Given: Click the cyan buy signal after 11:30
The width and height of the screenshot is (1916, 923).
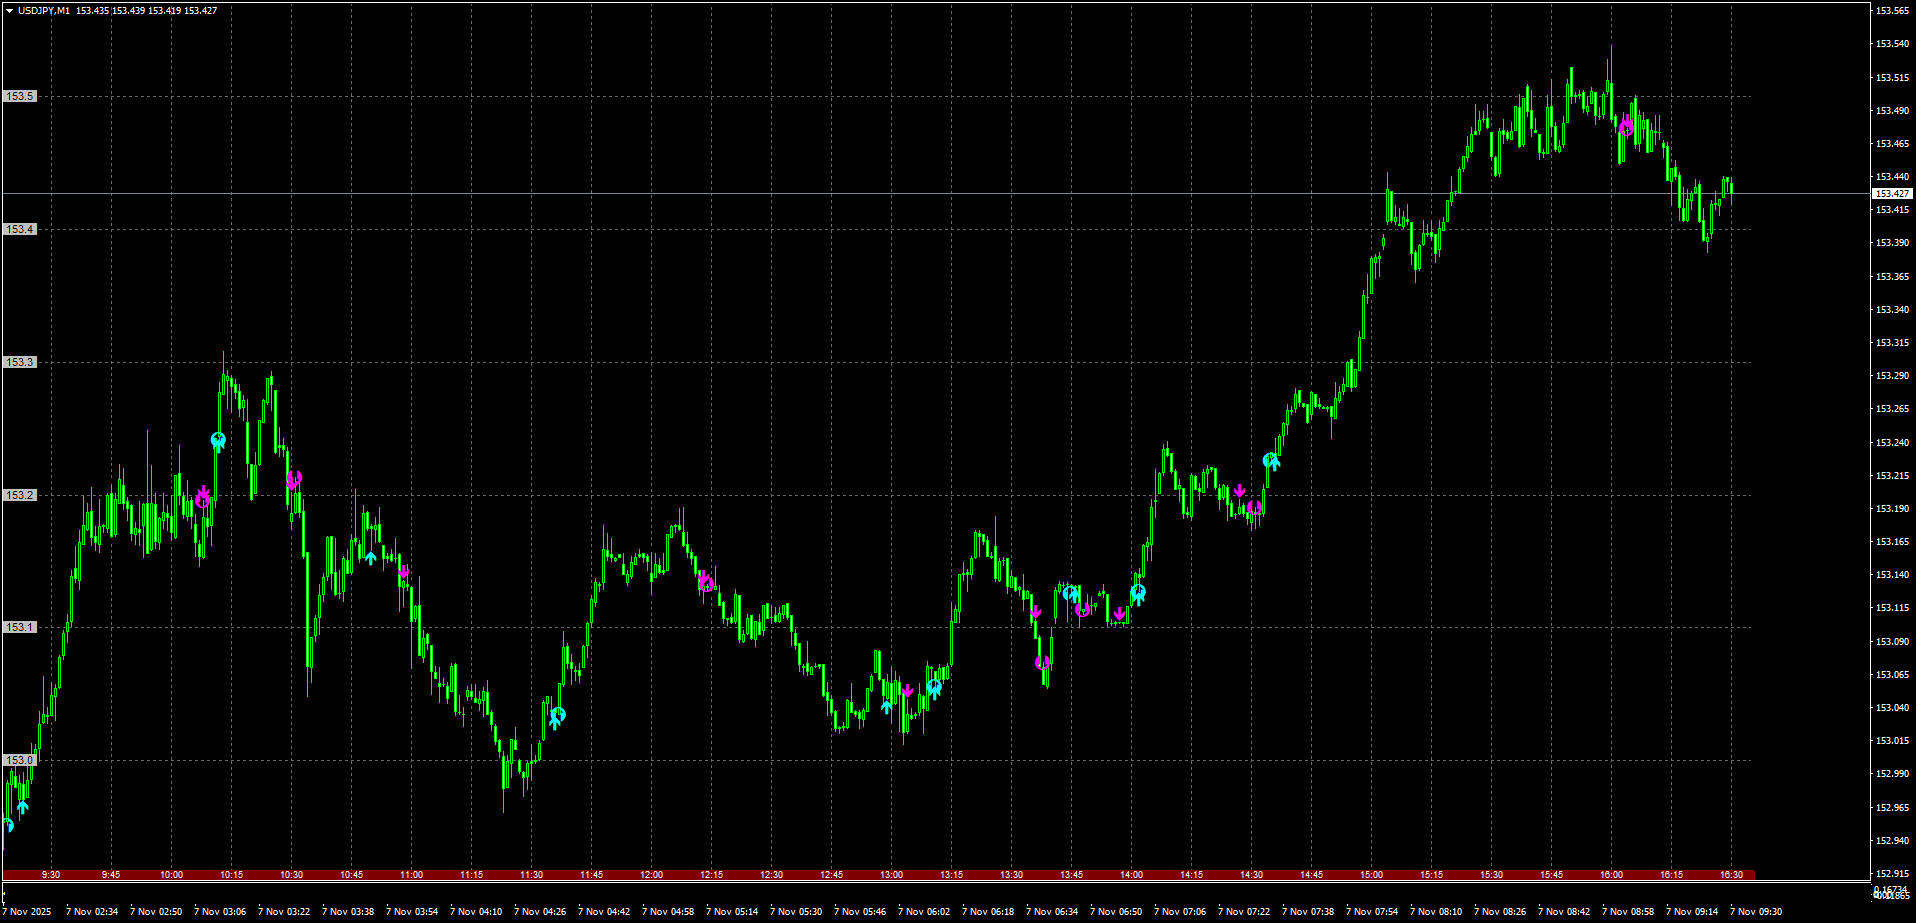Looking at the screenshot, I should coord(557,716).
